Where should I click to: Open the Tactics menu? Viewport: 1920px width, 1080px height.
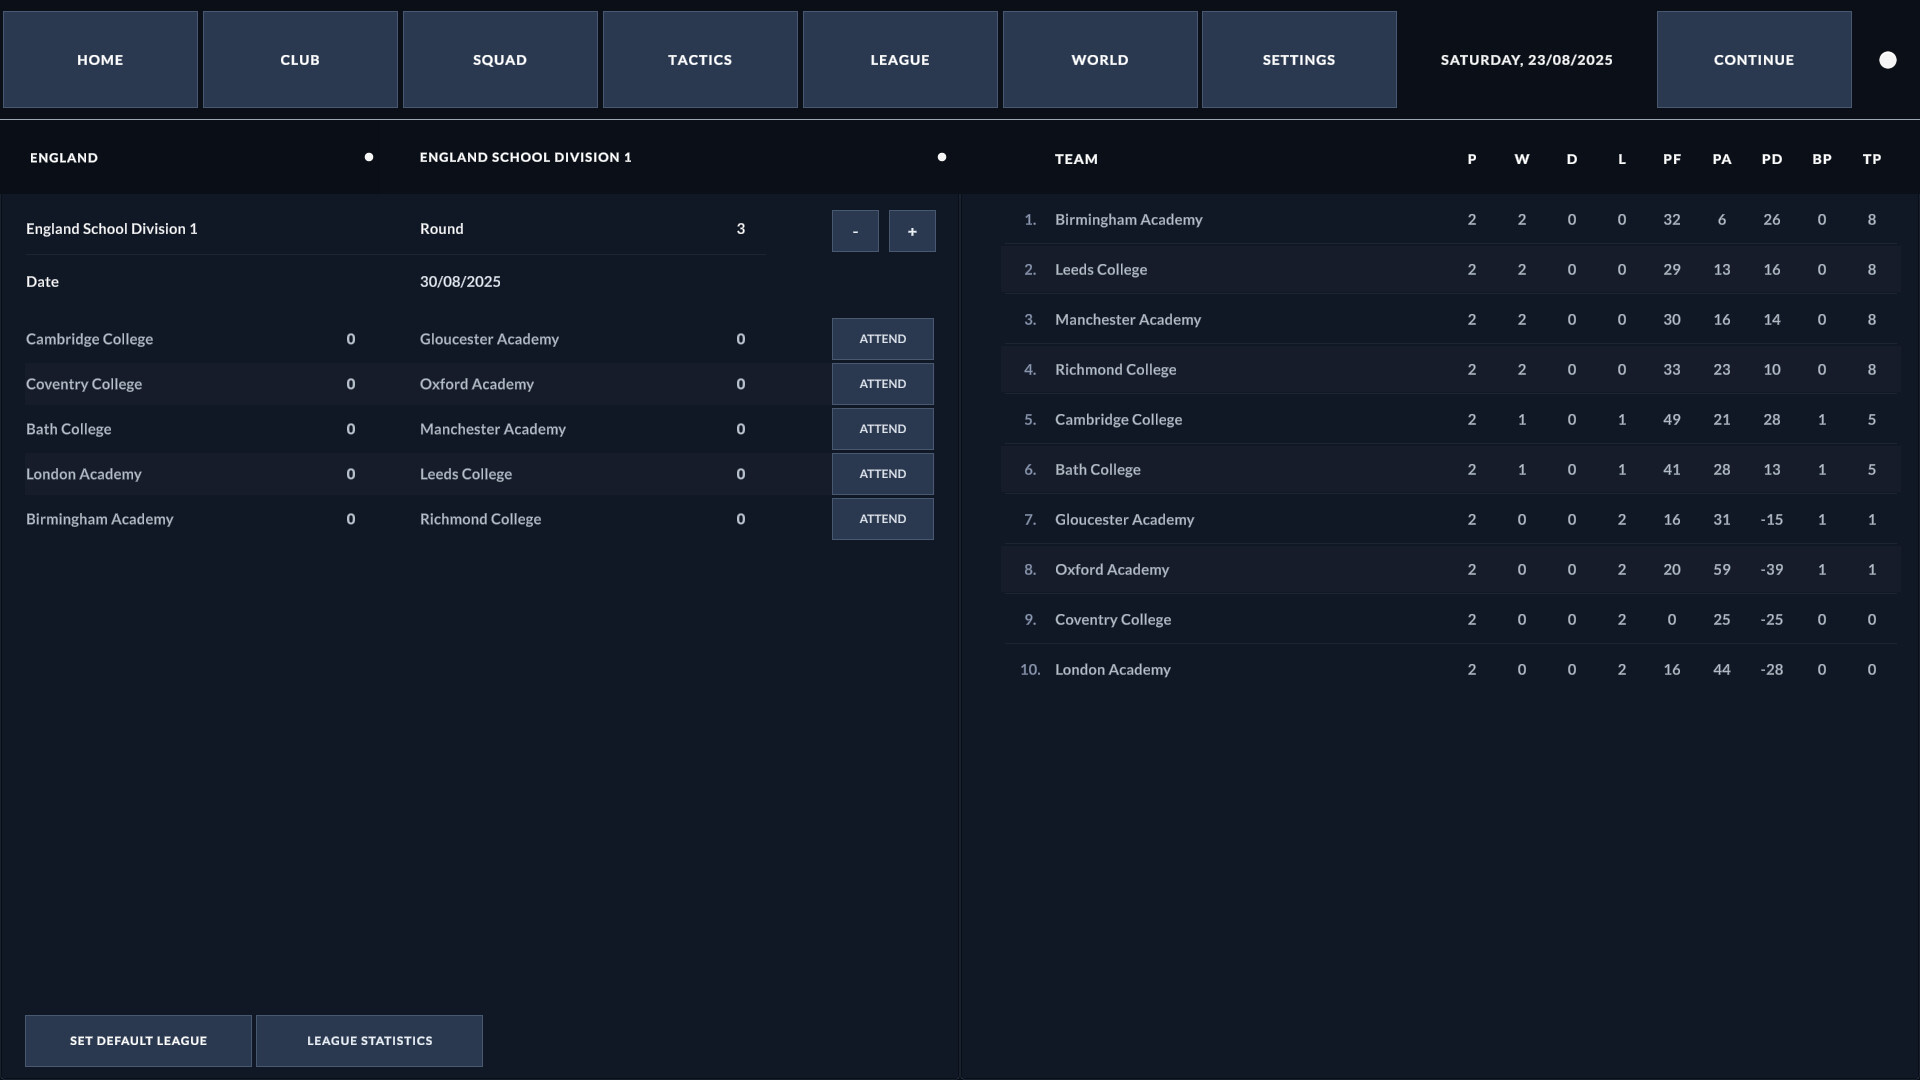[x=700, y=60]
